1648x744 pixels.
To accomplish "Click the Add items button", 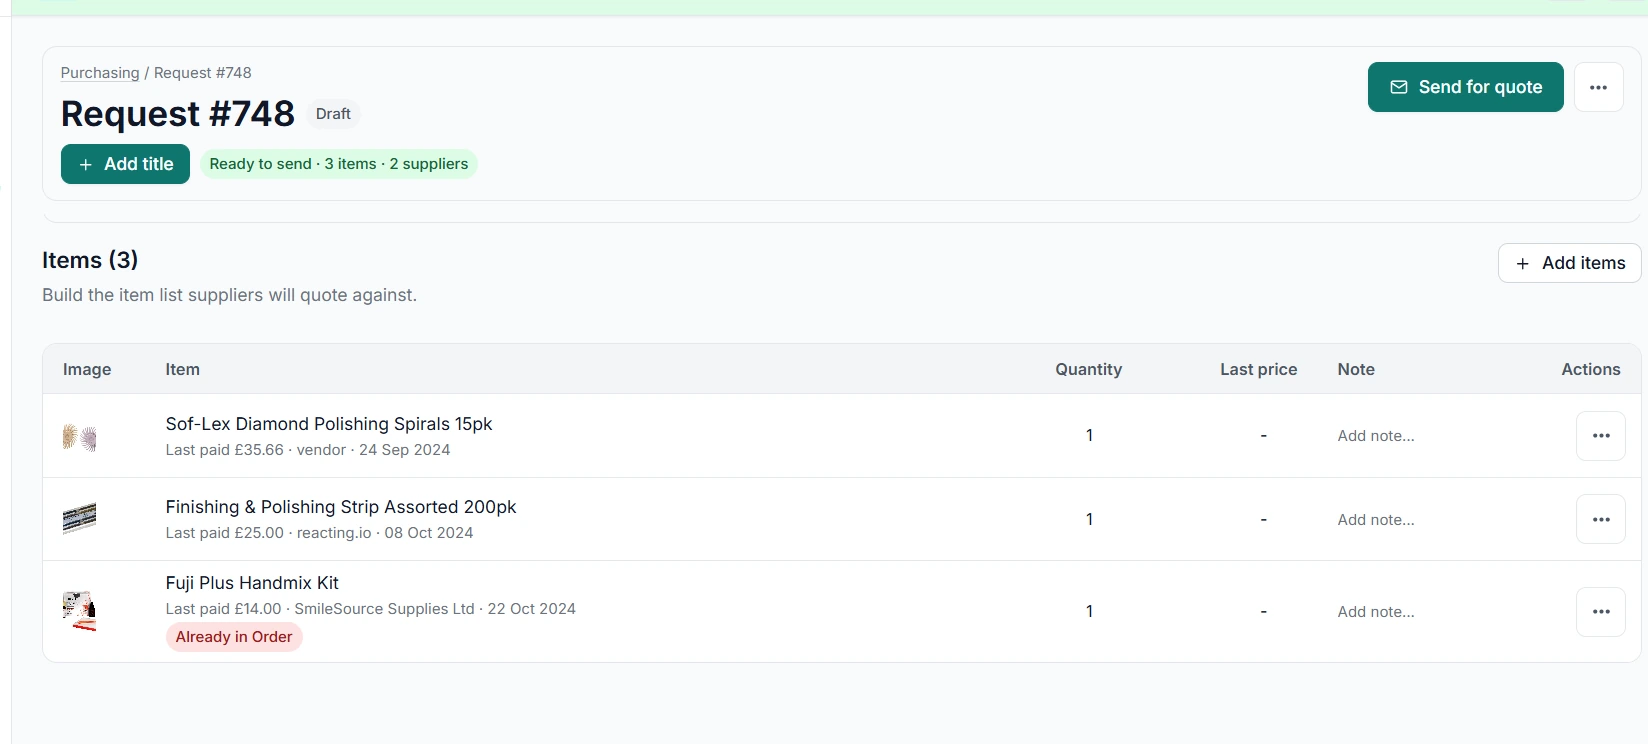I will pyautogui.click(x=1569, y=263).
